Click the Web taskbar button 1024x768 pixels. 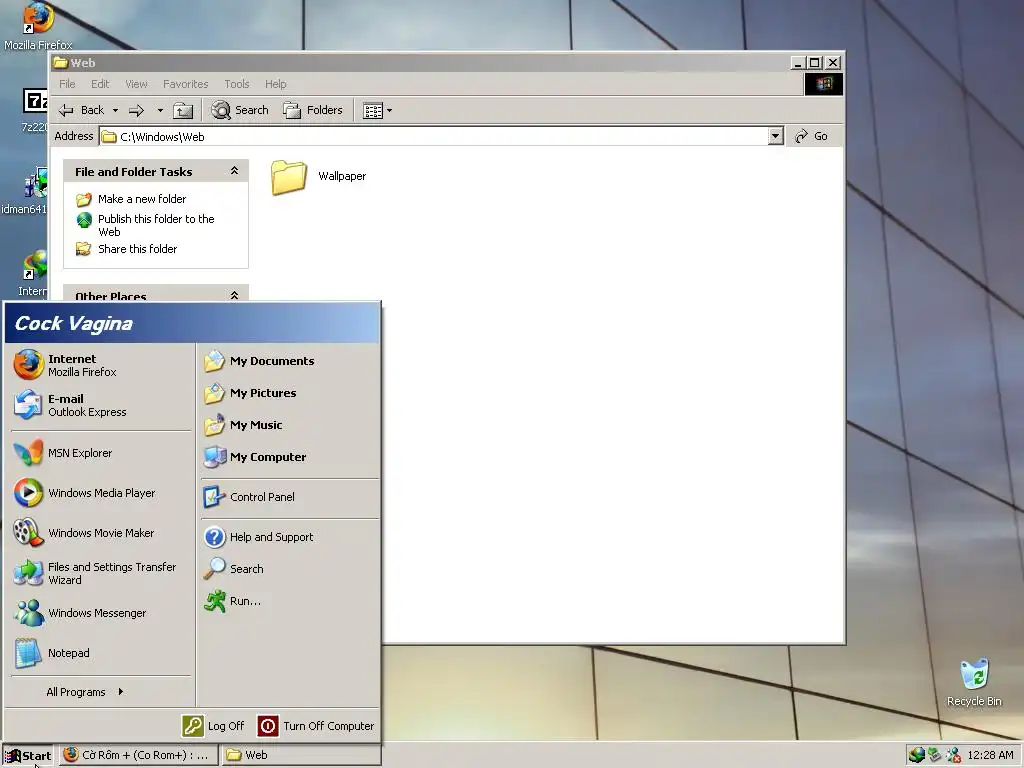coord(300,756)
